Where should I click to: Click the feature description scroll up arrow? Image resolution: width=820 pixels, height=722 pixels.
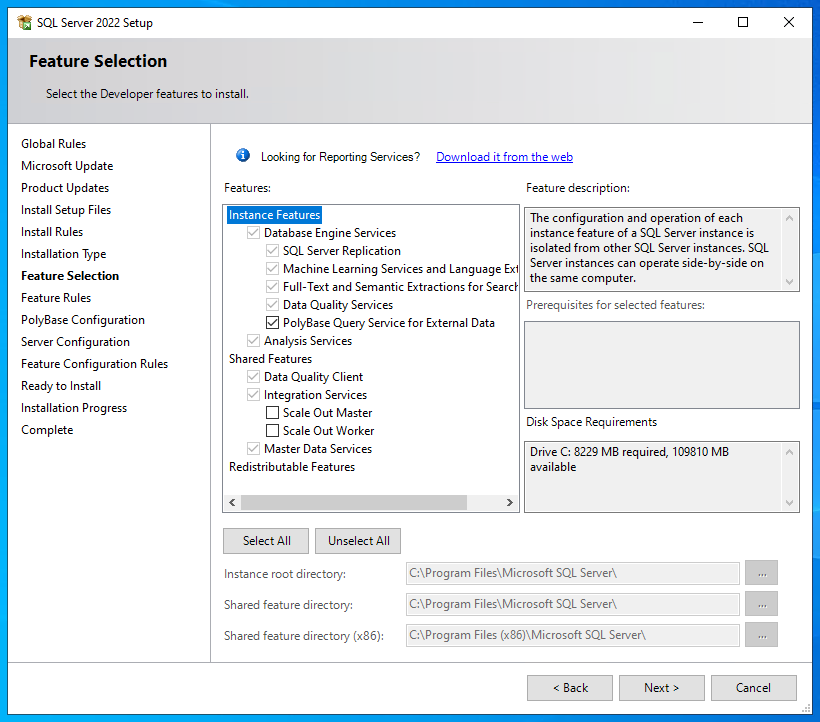790,218
